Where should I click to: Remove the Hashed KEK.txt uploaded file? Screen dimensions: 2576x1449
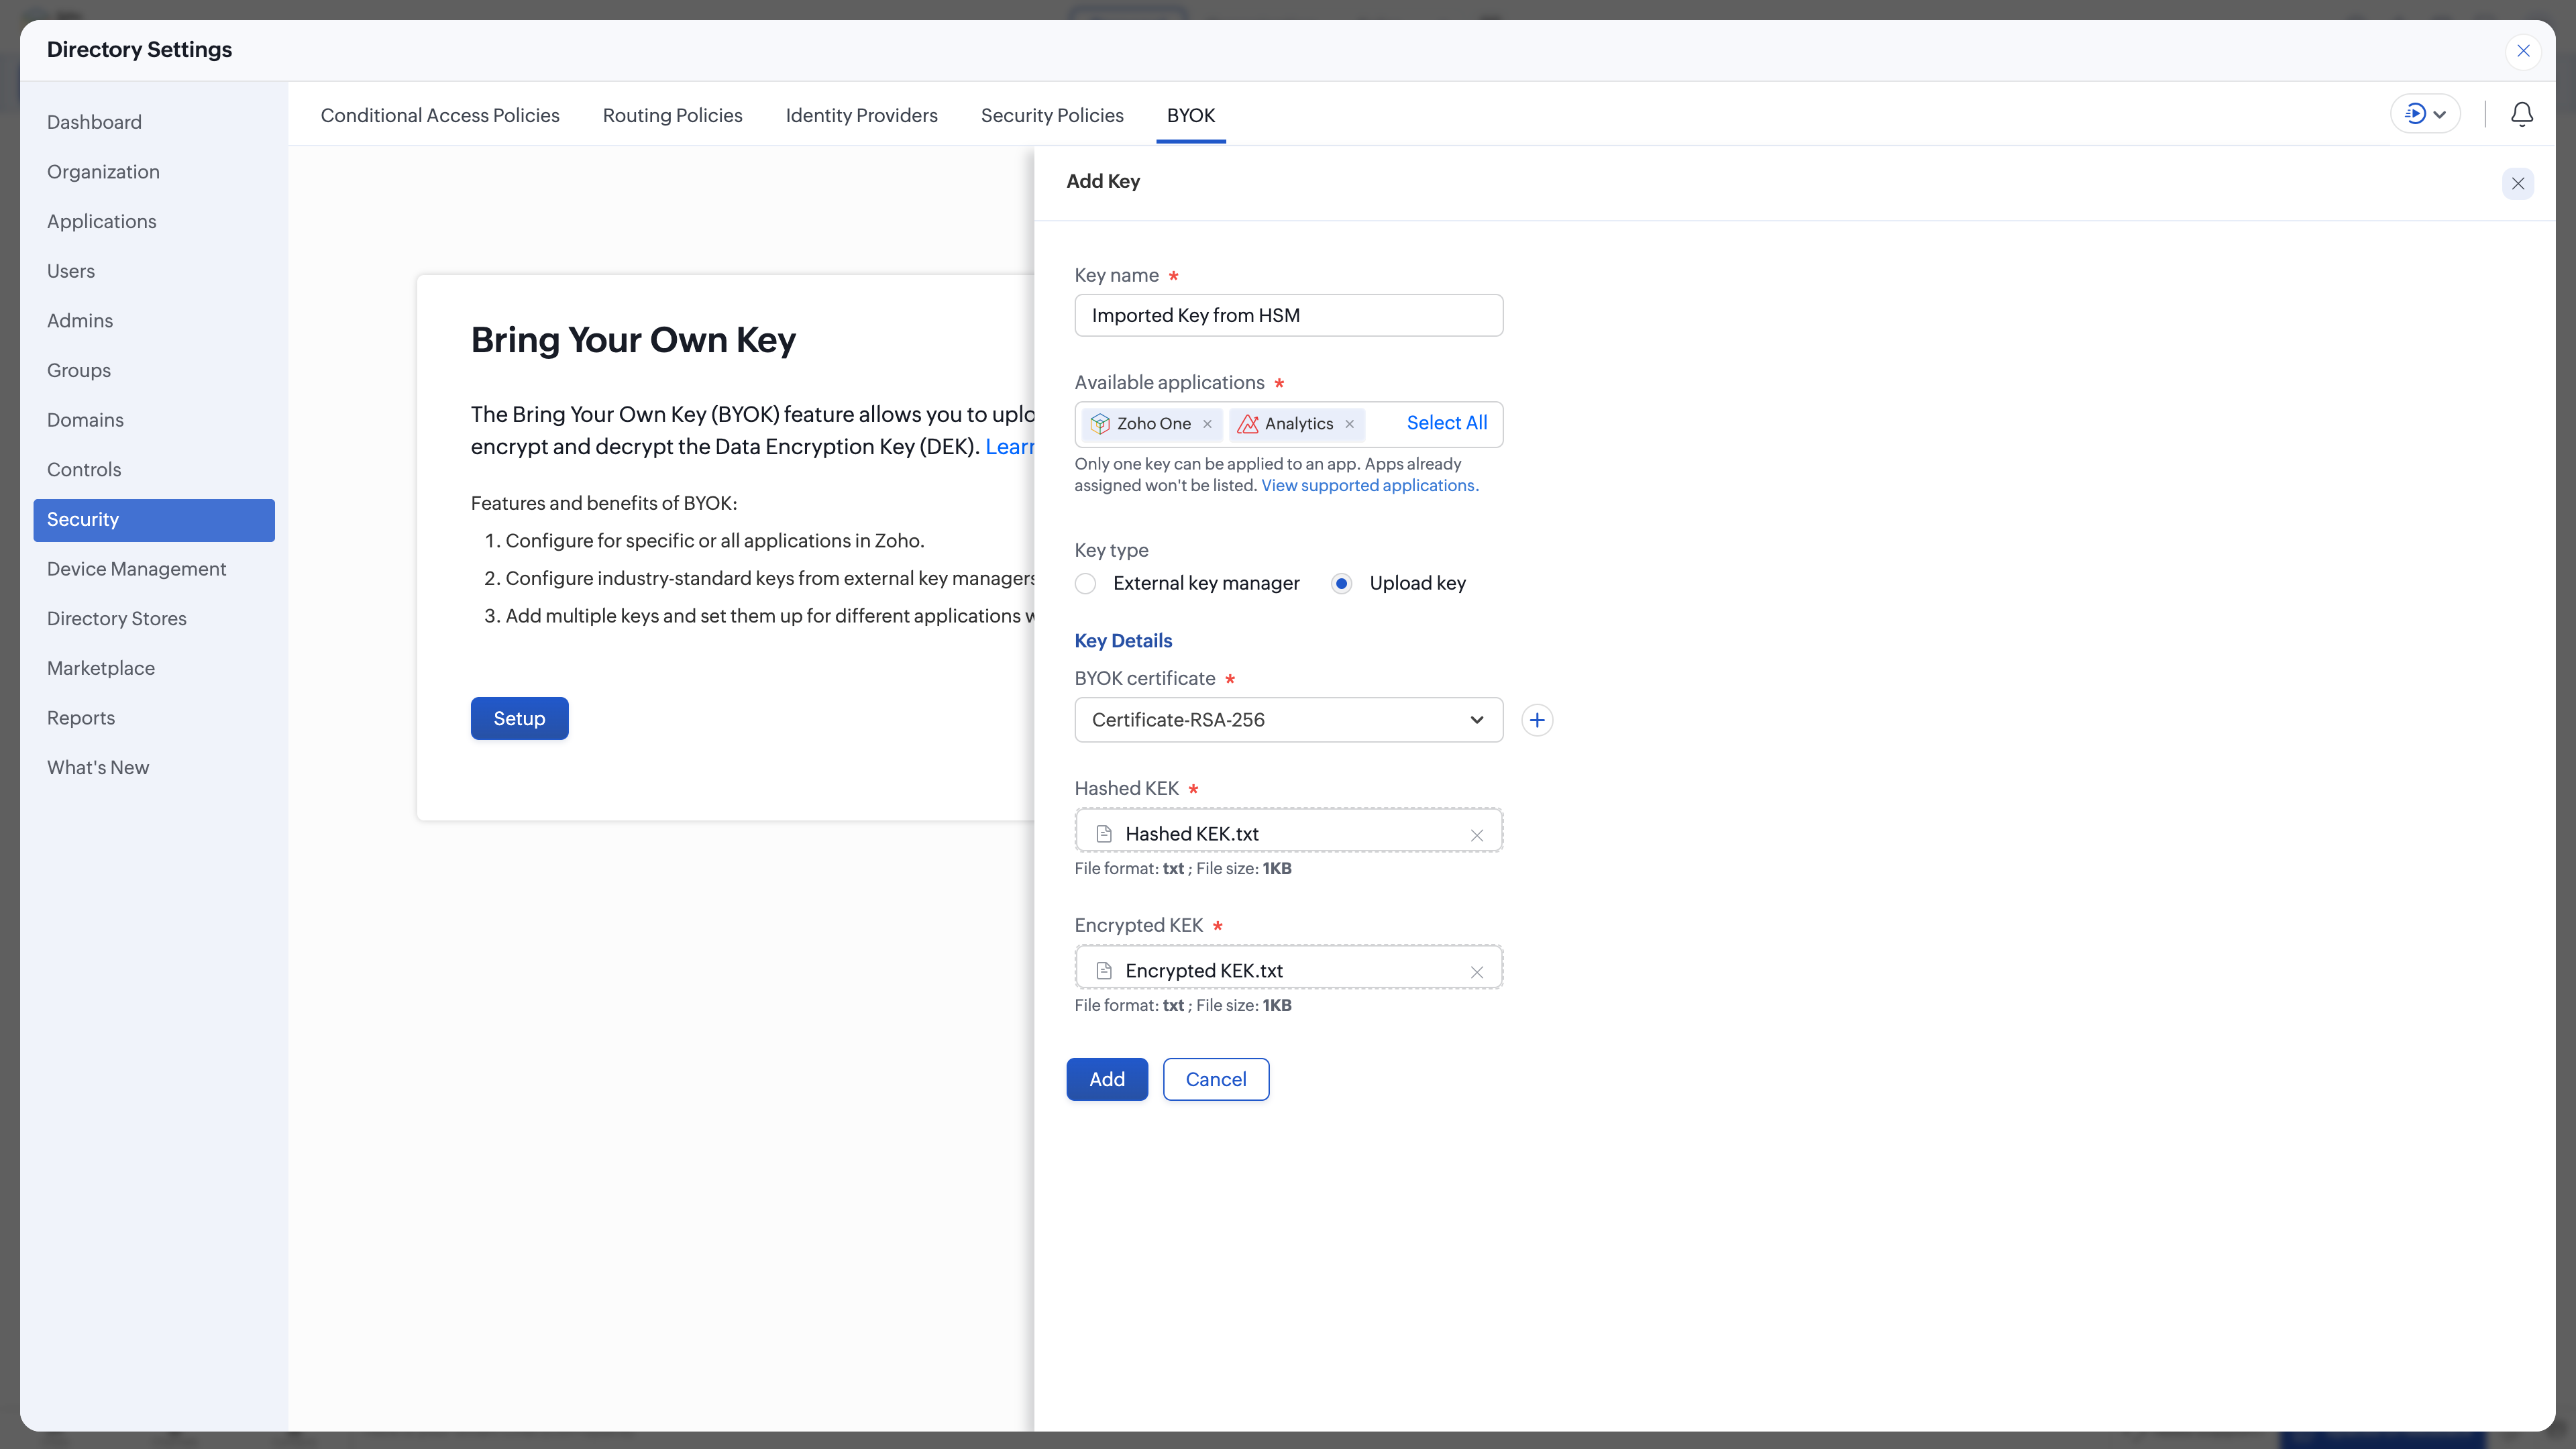[1476, 835]
